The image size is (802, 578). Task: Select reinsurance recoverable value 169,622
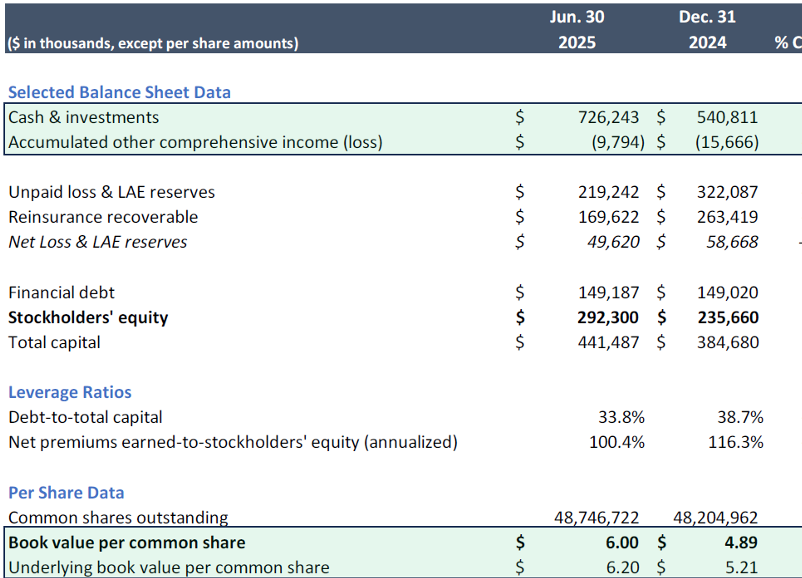click(x=608, y=217)
